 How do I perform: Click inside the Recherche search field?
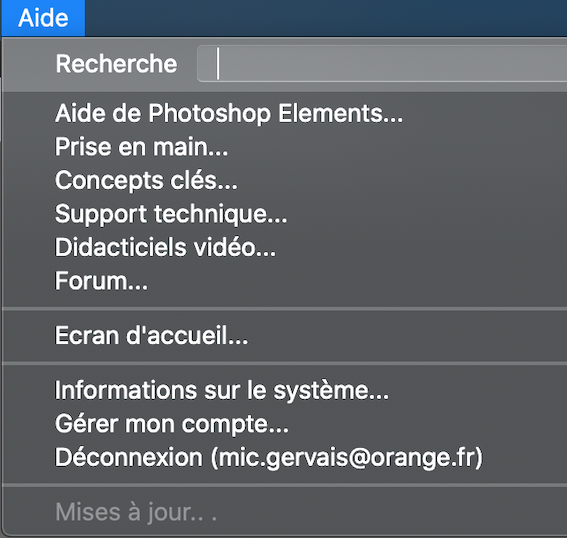click(x=382, y=64)
